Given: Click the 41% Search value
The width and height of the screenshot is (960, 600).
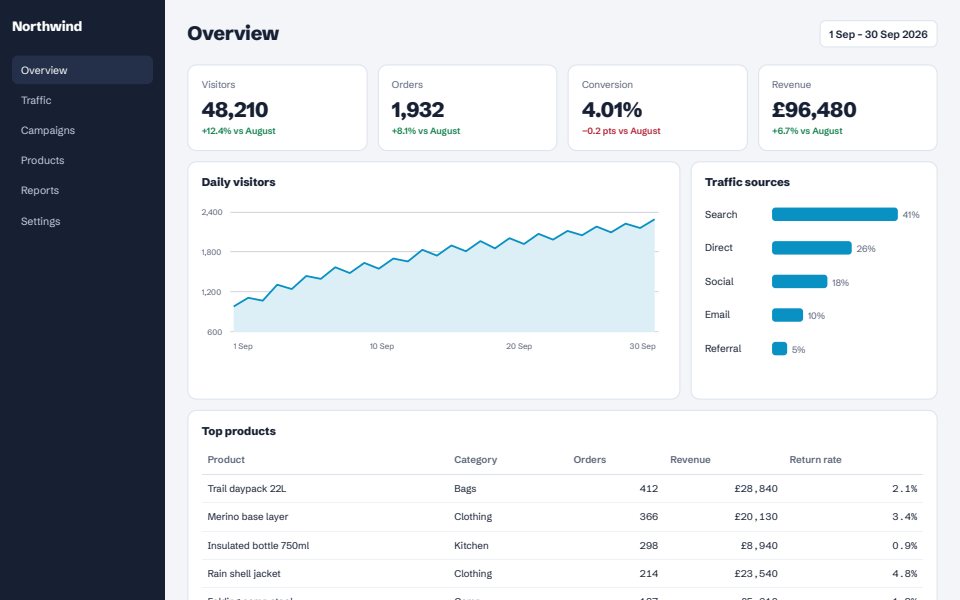Looking at the screenshot, I should pos(911,215).
